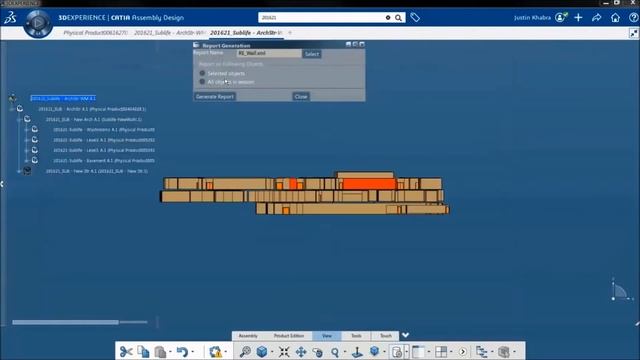Click the Fit All In icon
Screen dimensions: 640x360
[x=284, y=351]
